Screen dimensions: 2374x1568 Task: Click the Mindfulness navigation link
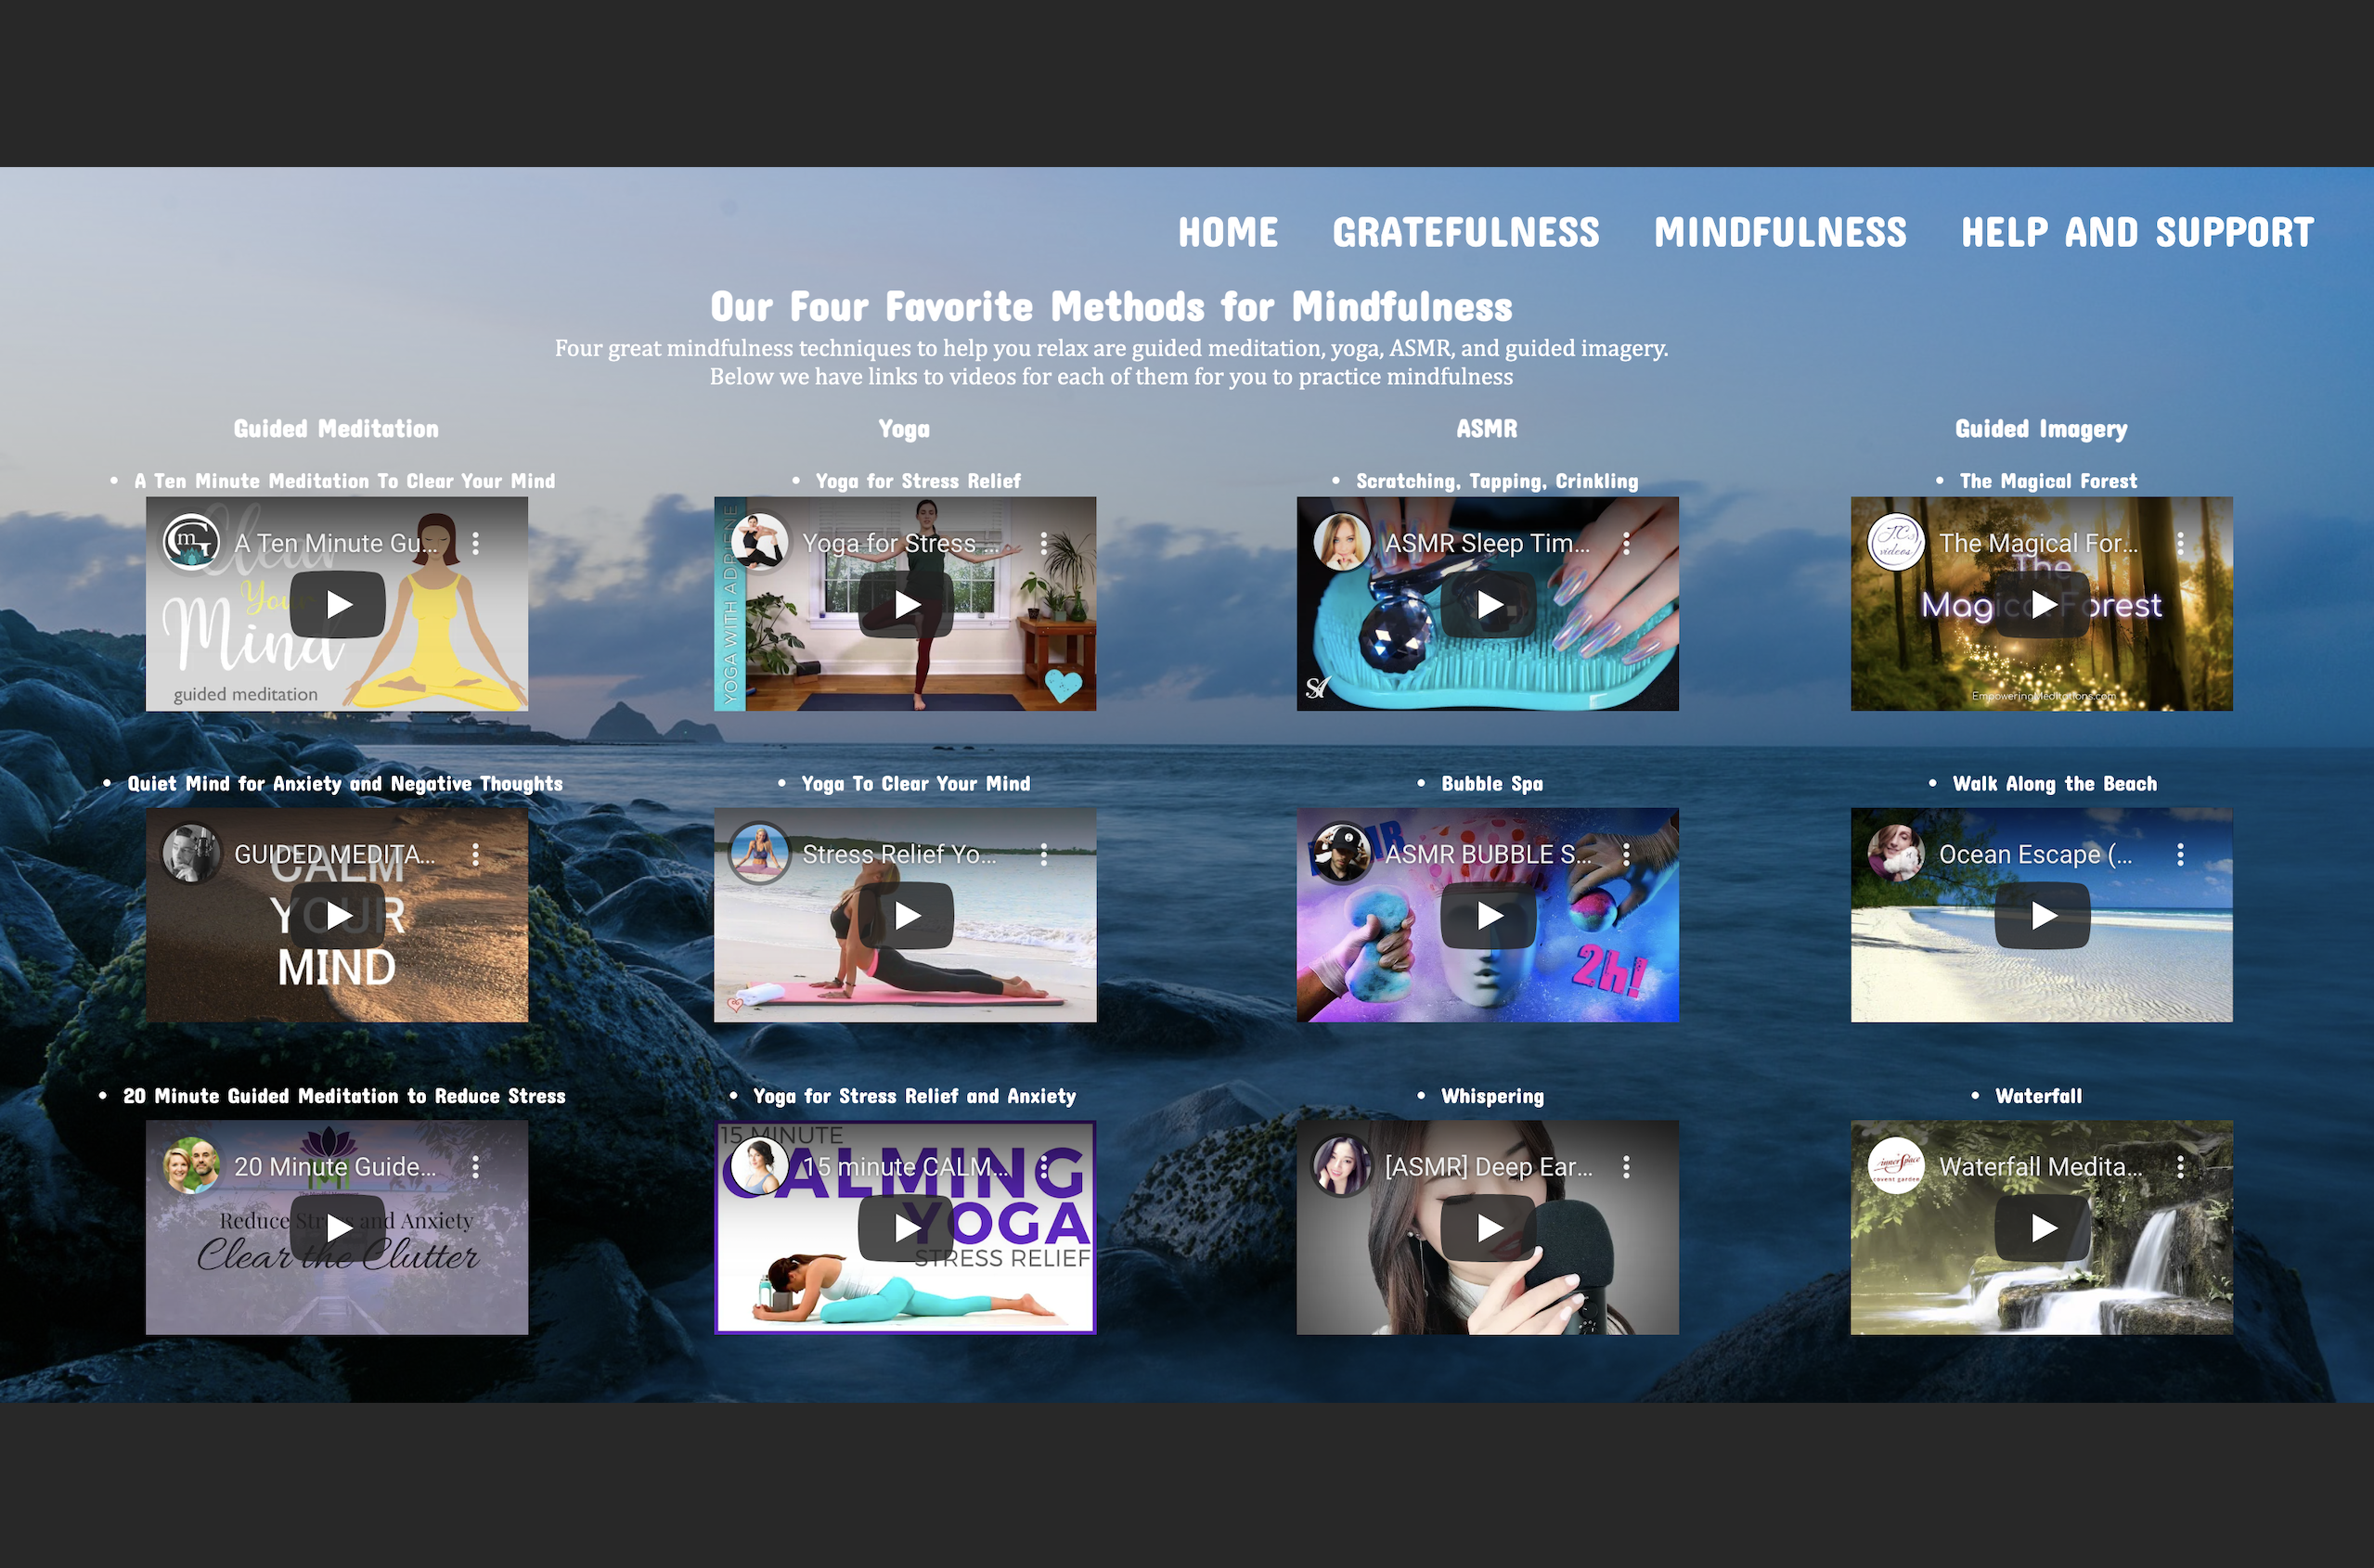click(x=1780, y=233)
